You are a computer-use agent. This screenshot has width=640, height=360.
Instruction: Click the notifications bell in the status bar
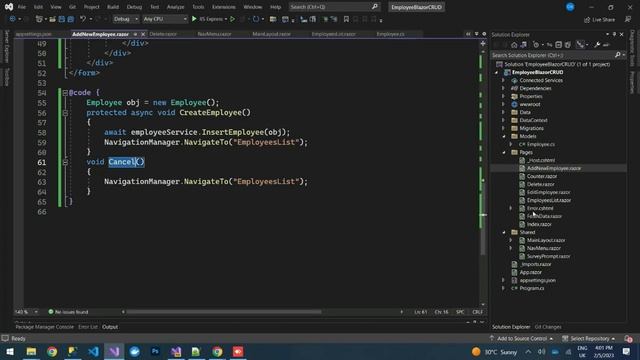click(x=628, y=338)
